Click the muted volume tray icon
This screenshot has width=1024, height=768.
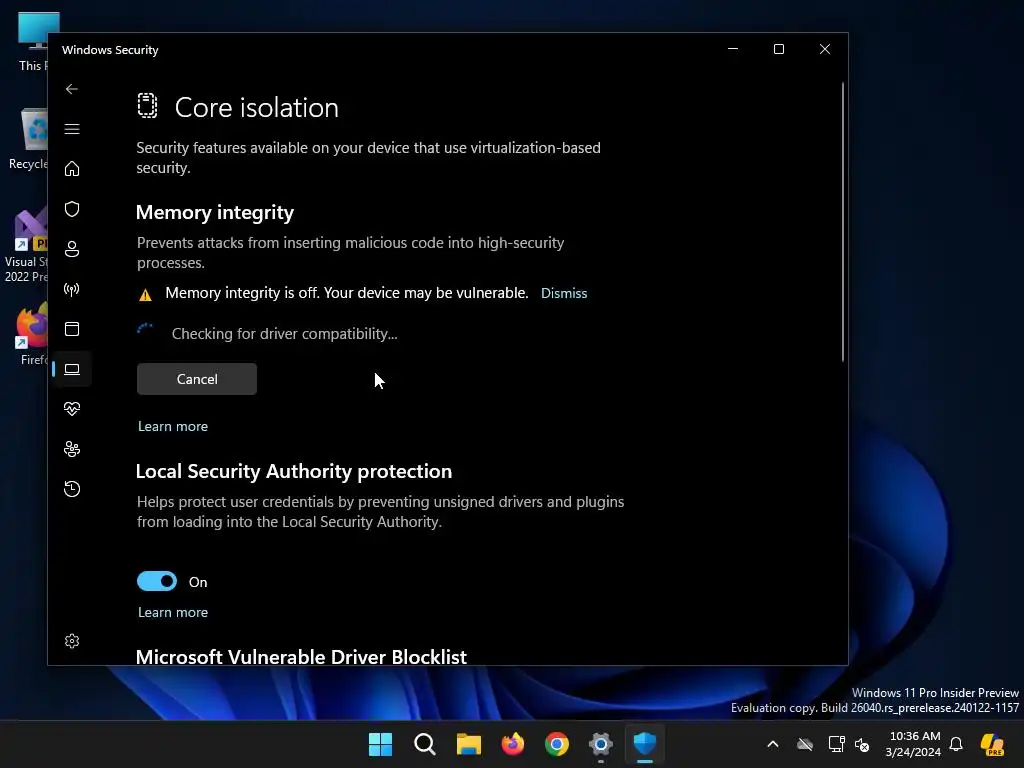click(x=862, y=744)
